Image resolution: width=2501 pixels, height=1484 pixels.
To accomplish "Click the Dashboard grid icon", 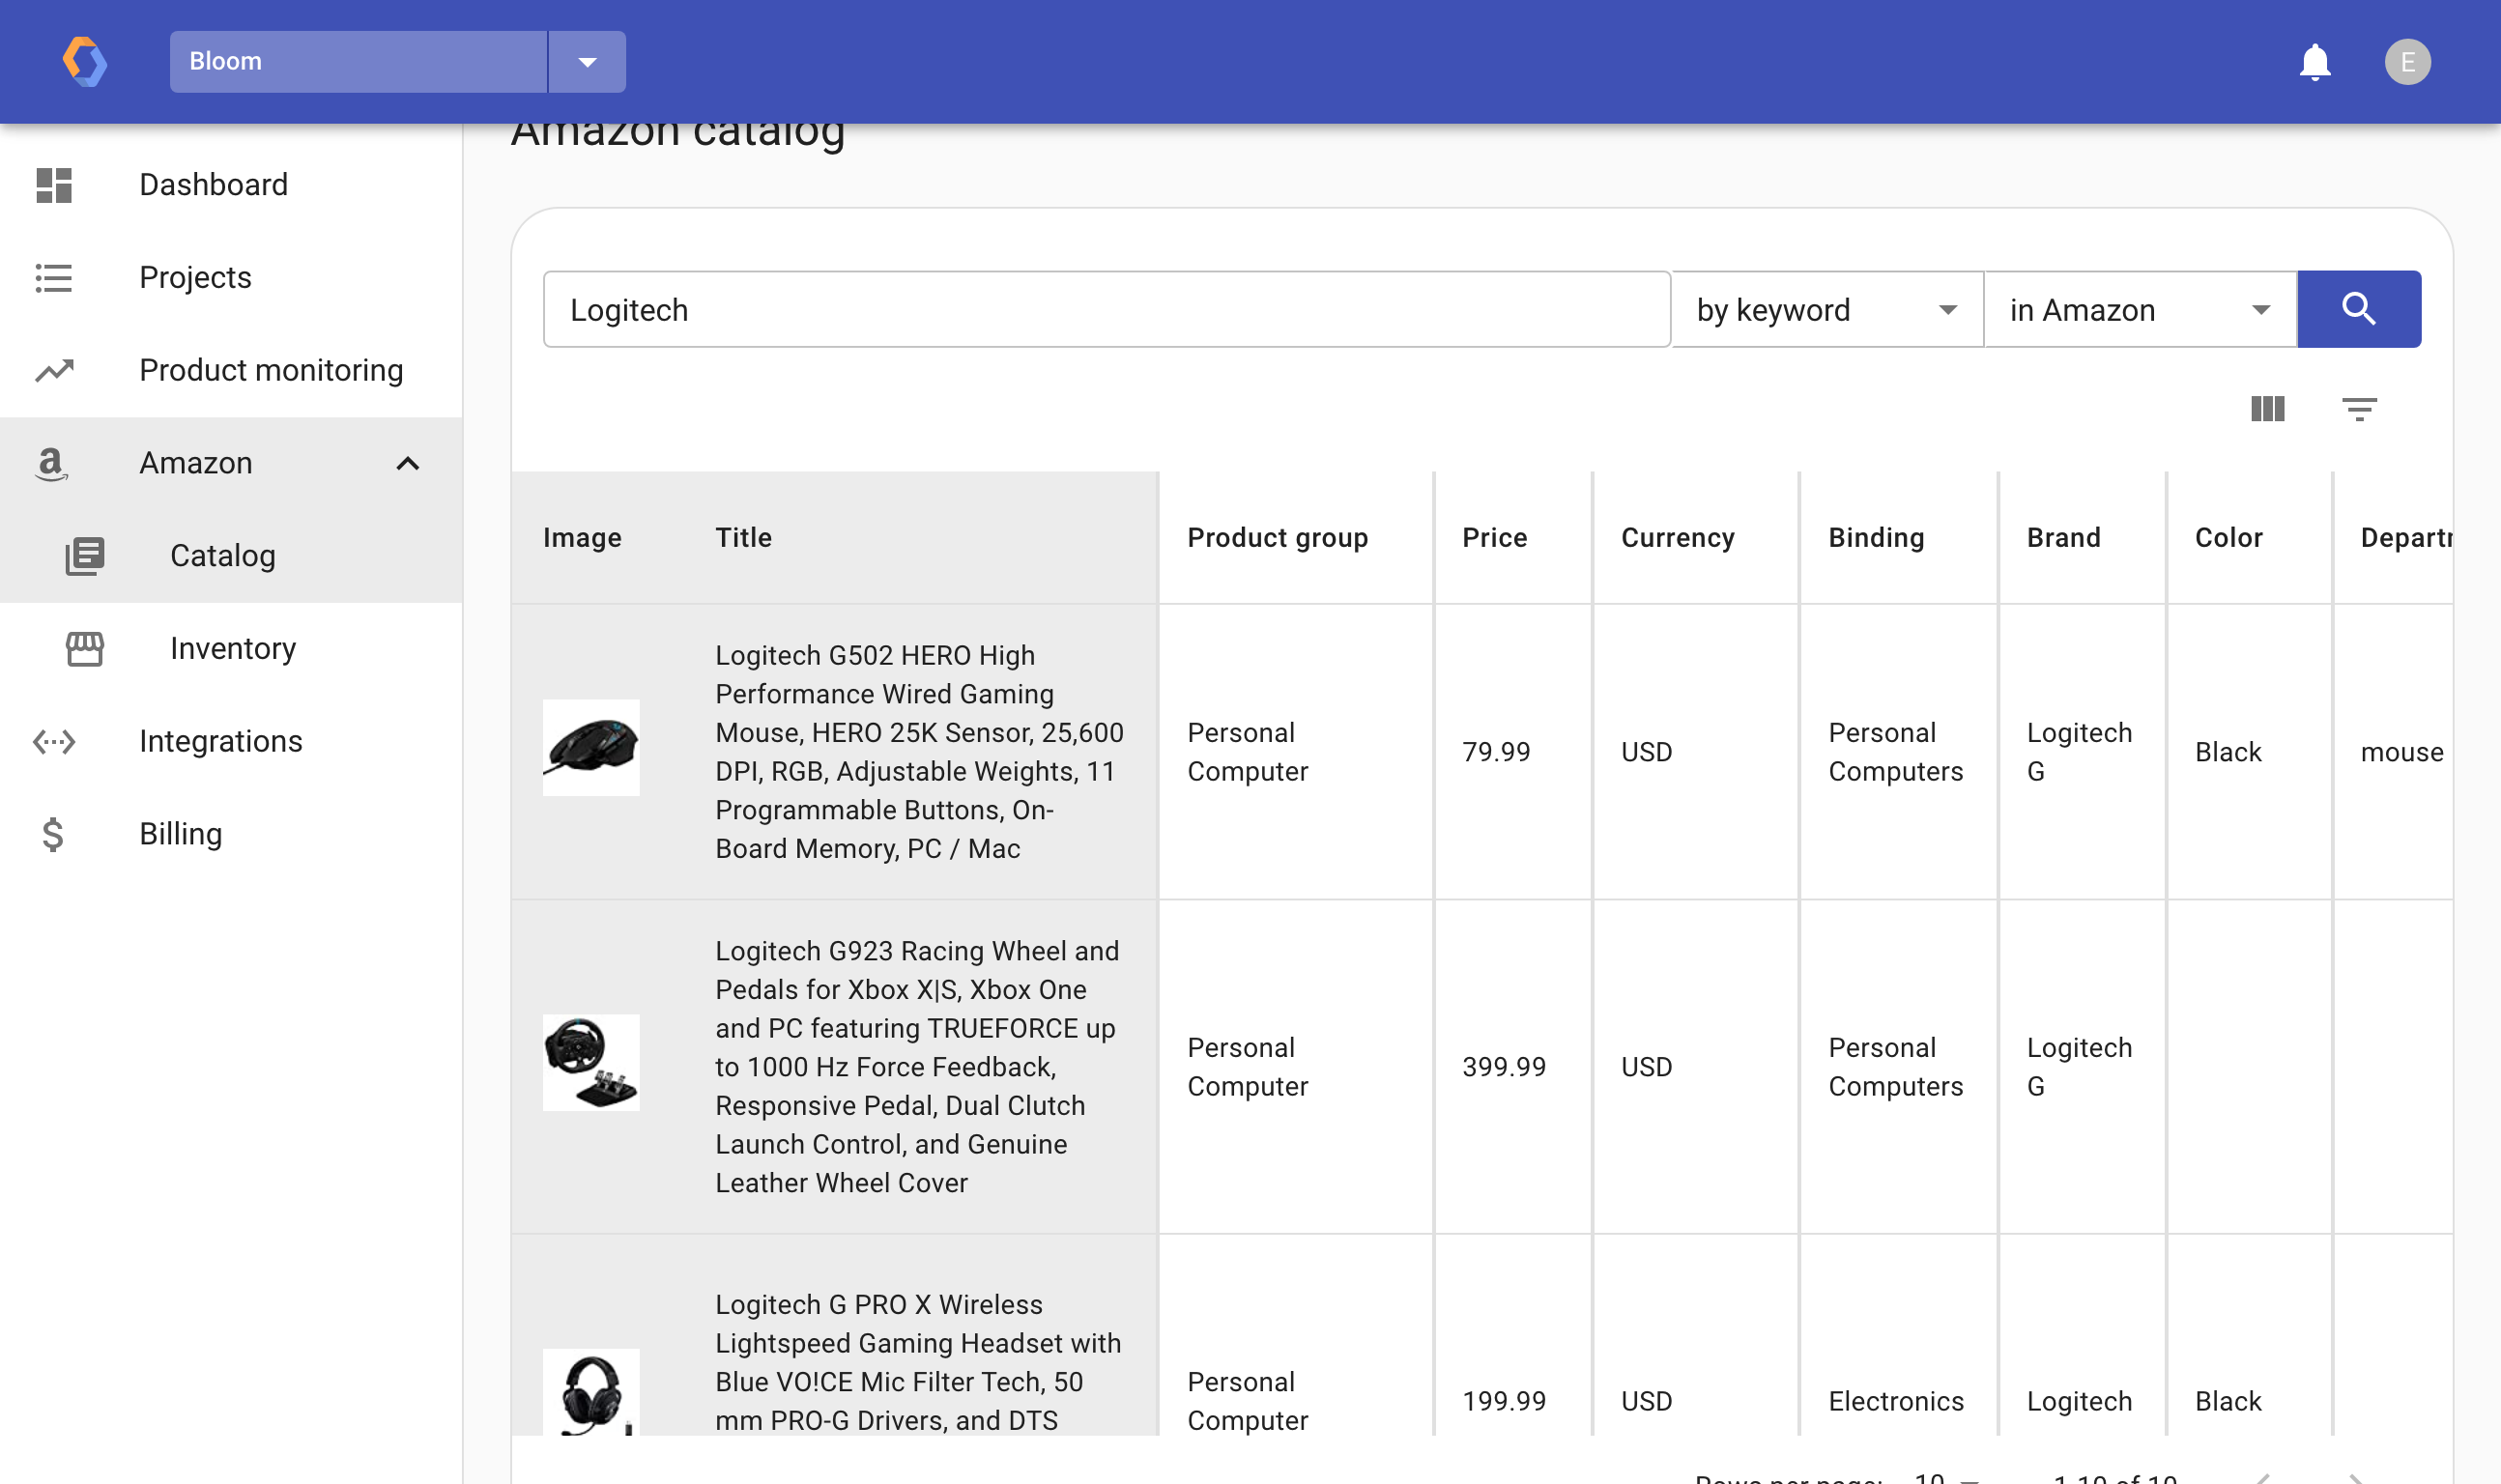I will (x=54, y=185).
